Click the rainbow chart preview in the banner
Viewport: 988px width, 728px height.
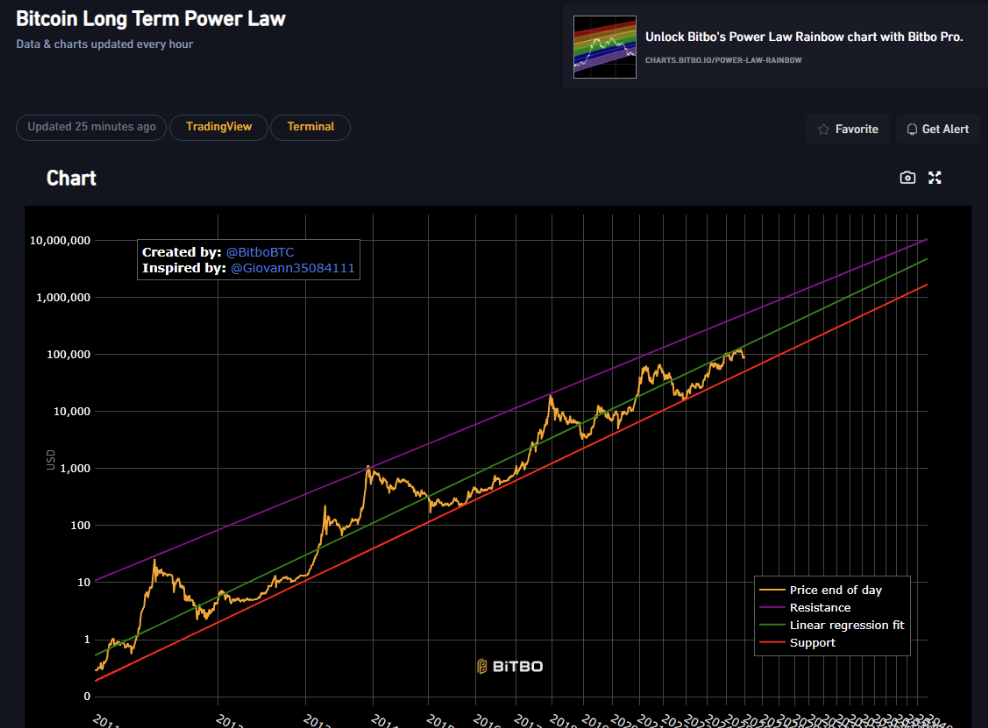tap(604, 46)
